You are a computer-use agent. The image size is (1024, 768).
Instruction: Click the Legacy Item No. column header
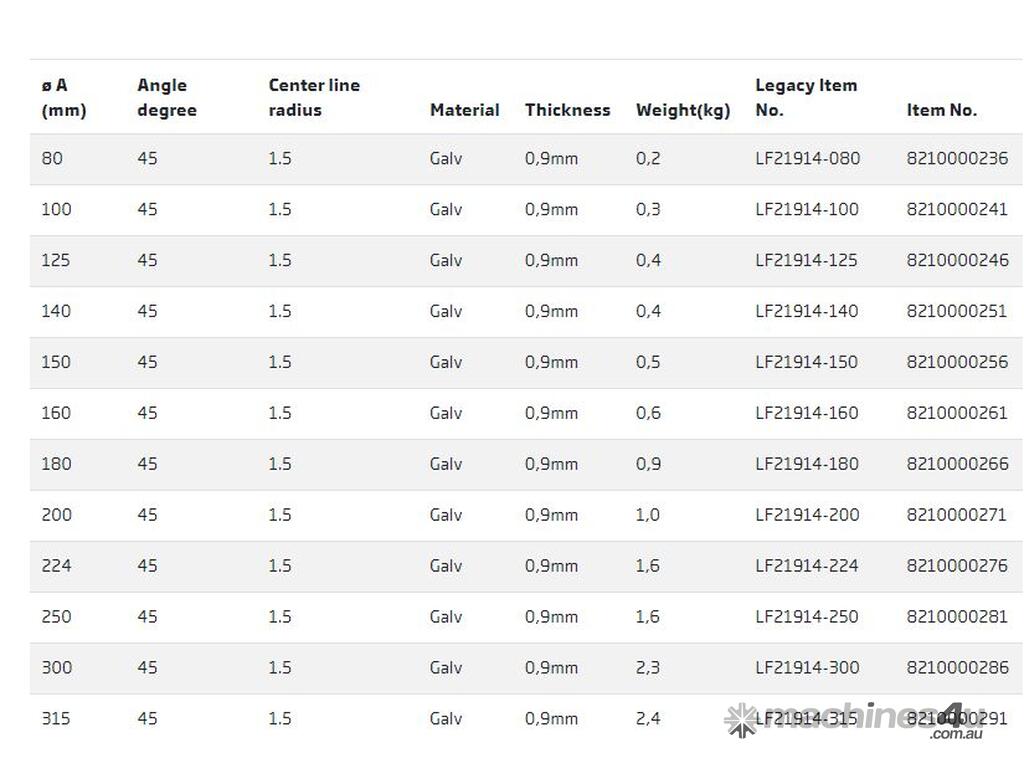pyautogui.click(x=805, y=97)
